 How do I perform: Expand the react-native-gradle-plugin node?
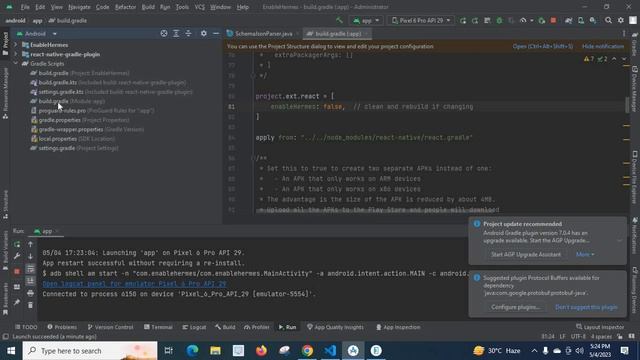[16, 54]
